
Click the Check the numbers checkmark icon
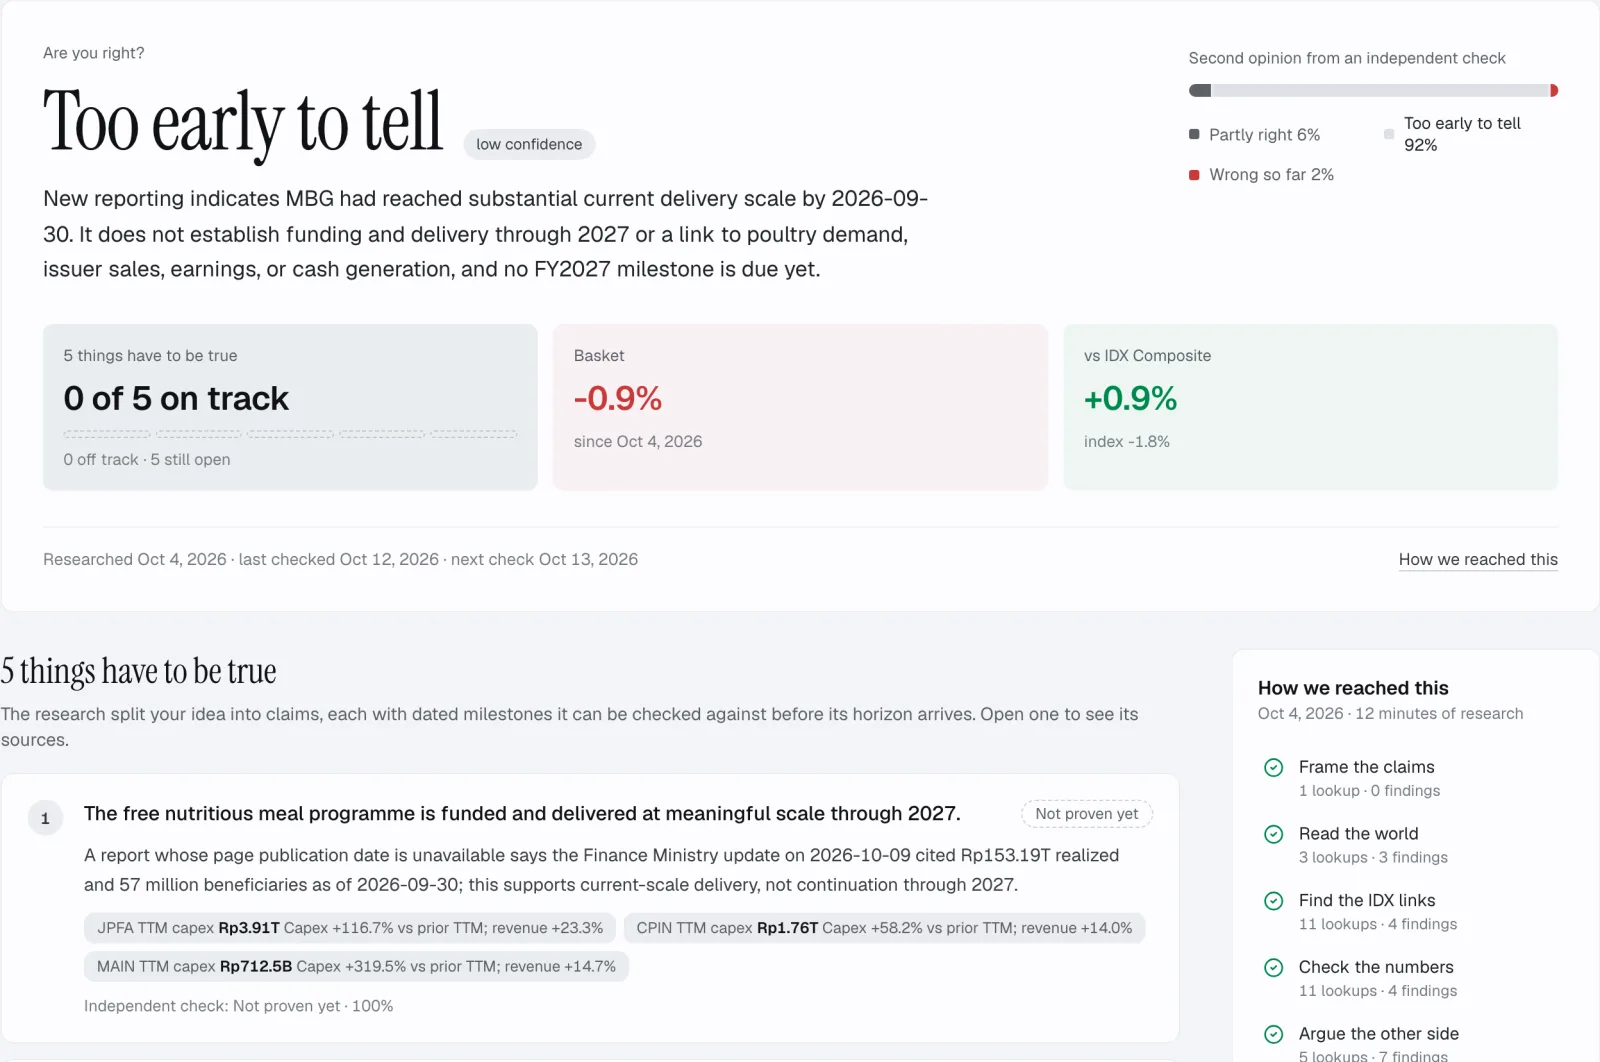1273,968
